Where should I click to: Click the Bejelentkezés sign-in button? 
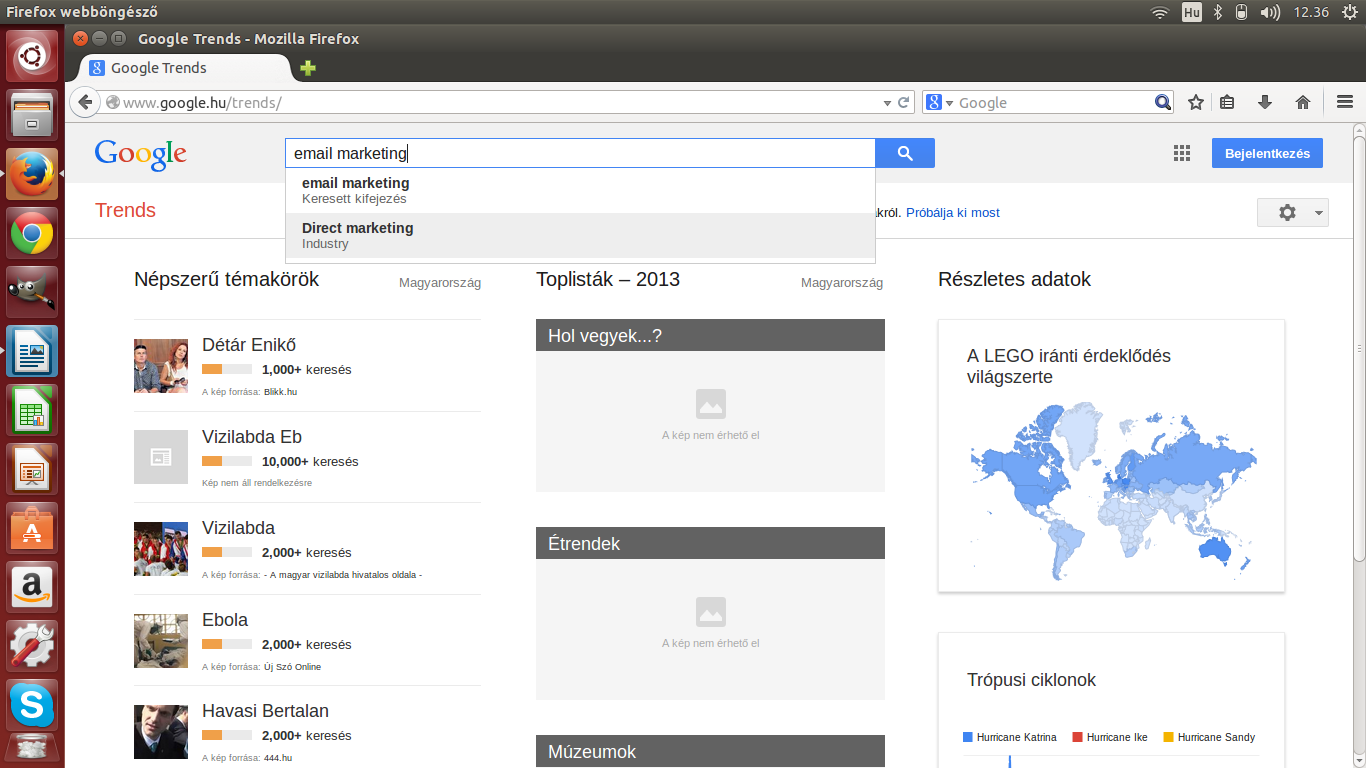tap(1267, 153)
